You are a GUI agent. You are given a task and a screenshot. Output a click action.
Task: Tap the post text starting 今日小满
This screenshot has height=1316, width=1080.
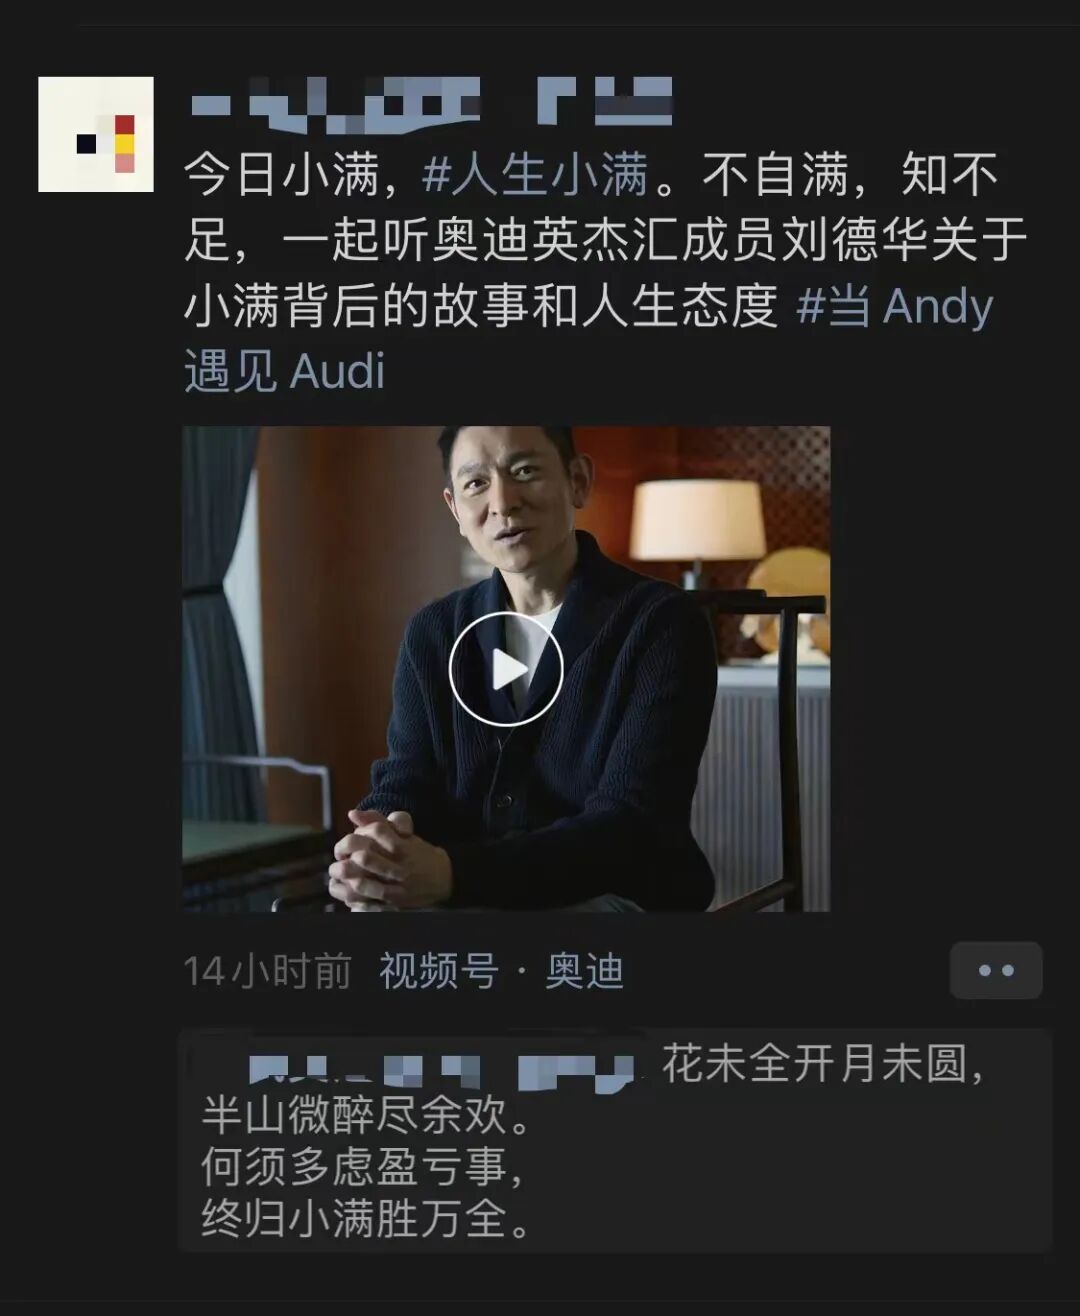pos(605,273)
